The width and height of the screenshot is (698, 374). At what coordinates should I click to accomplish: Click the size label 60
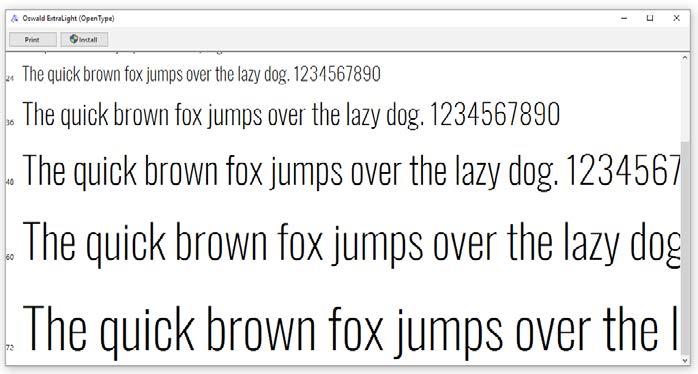[10, 257]
